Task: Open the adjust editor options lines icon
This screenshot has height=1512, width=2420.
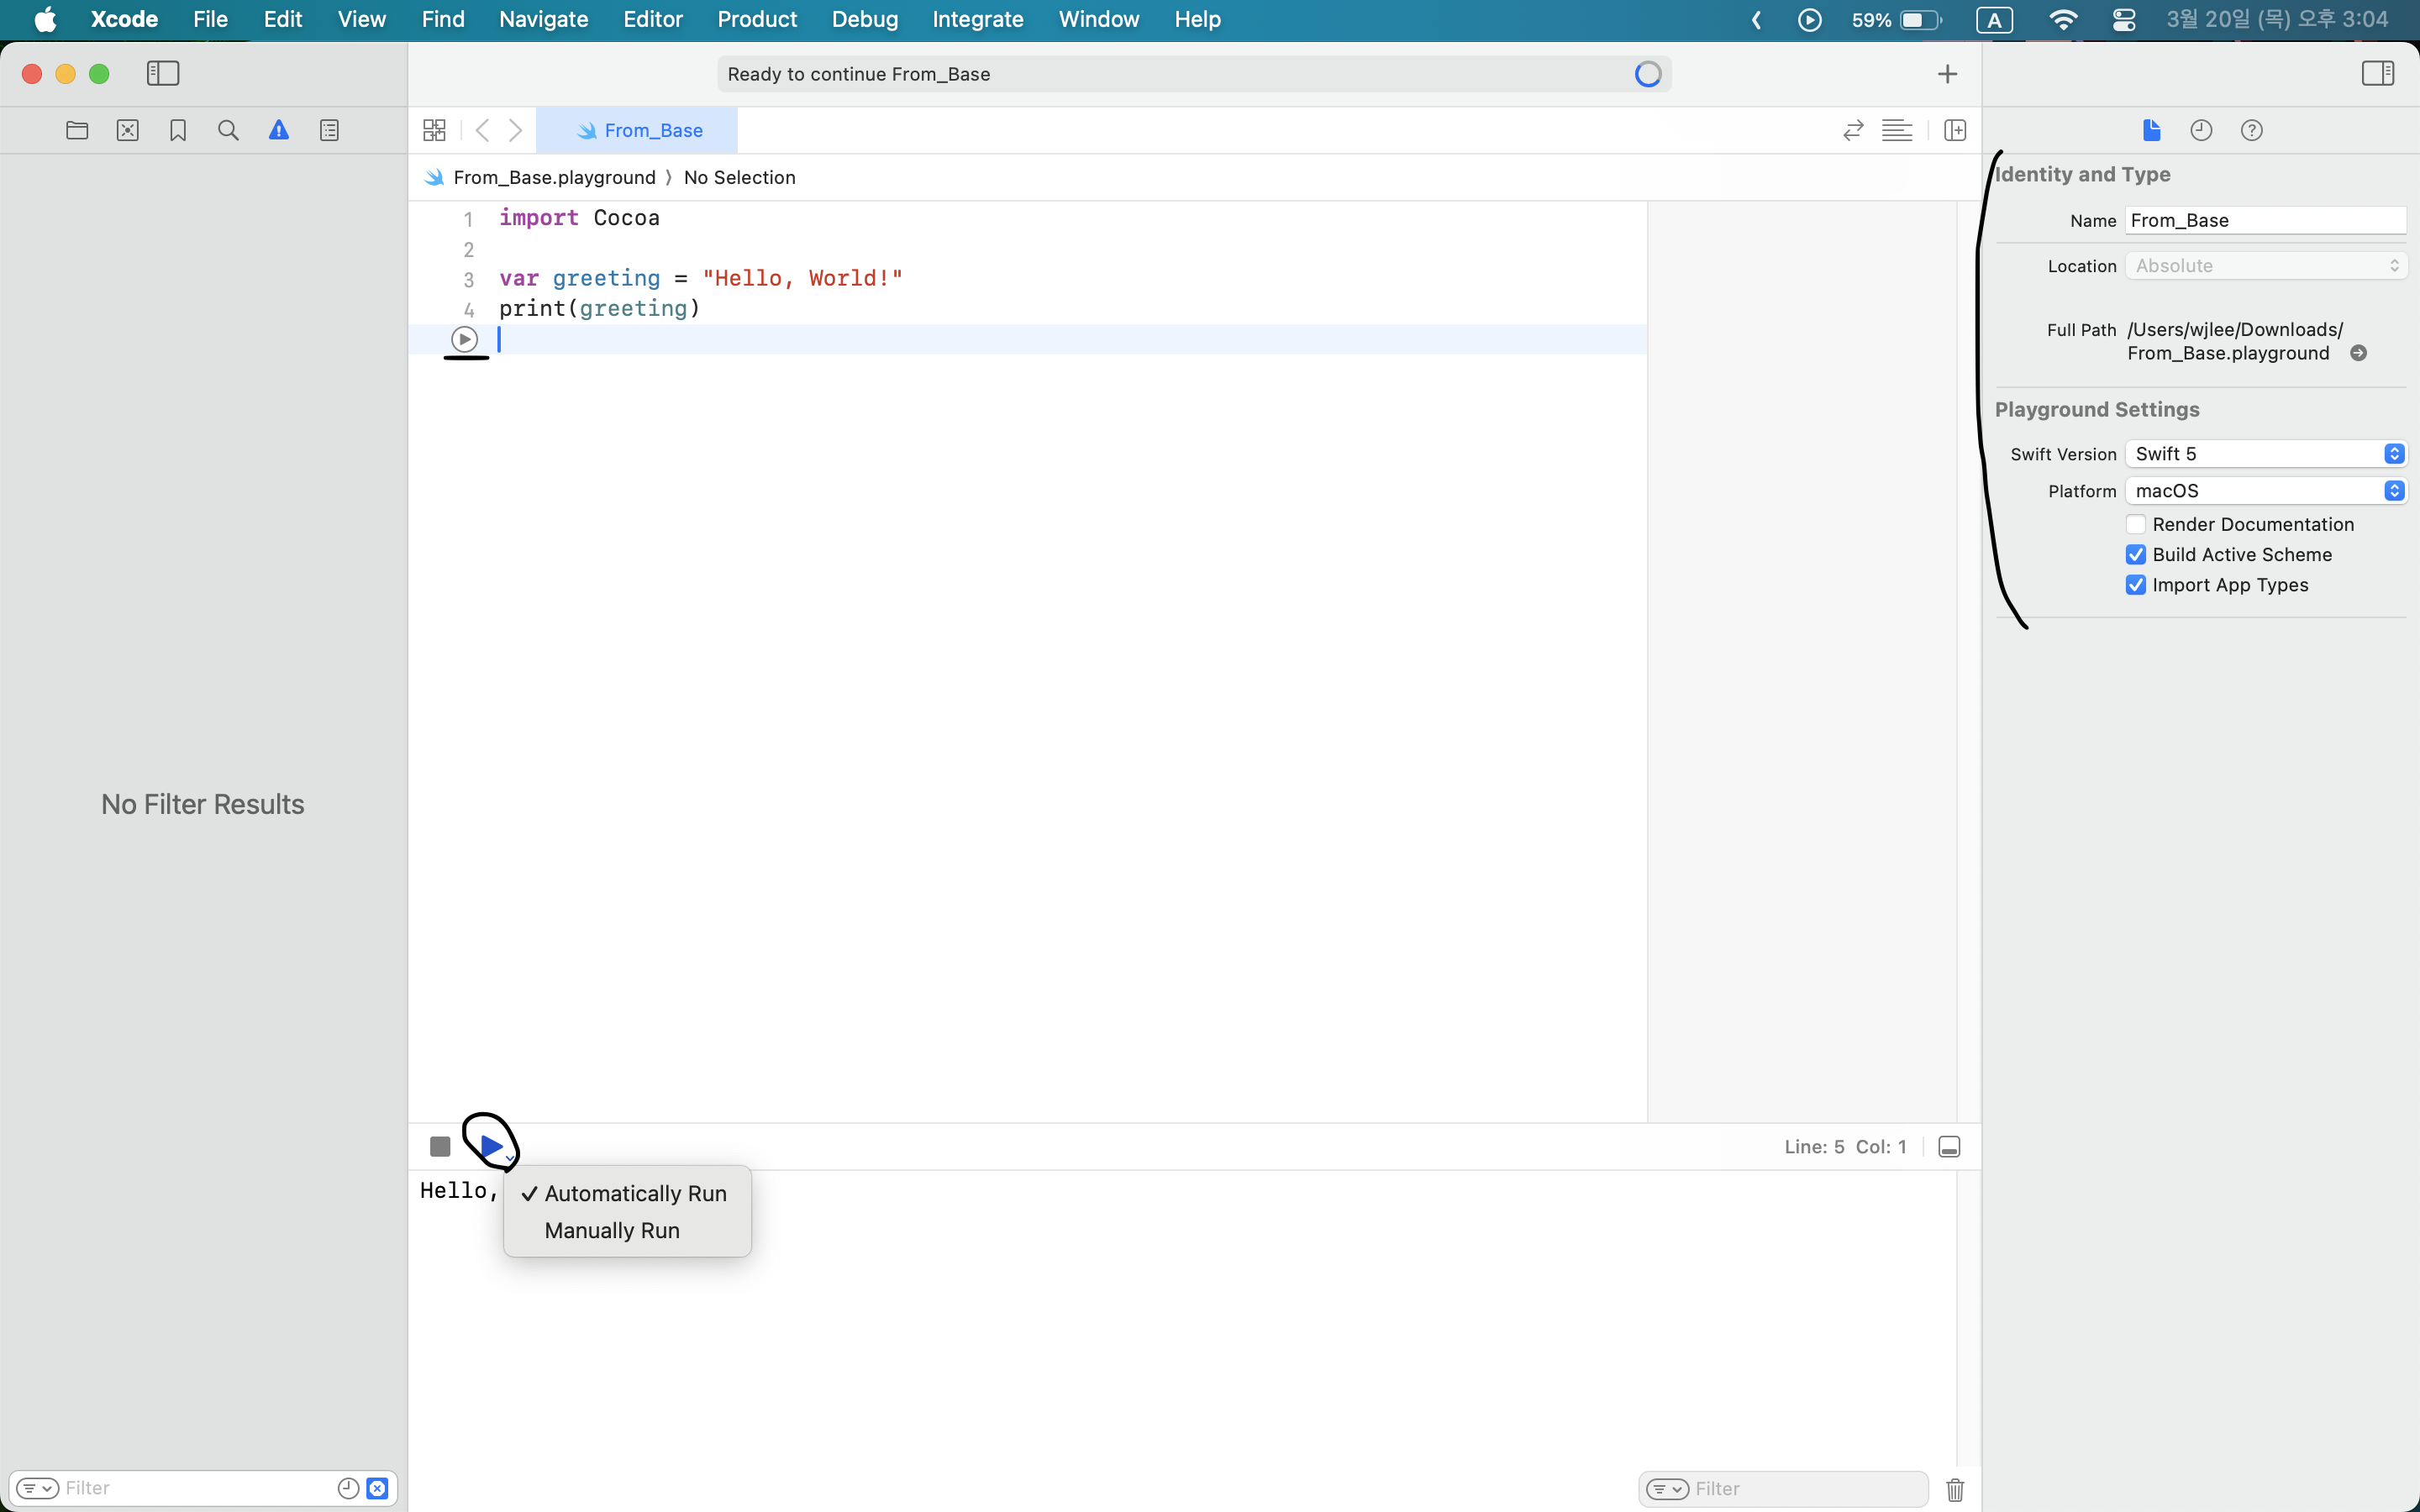Action: (x=1897, y=130)
